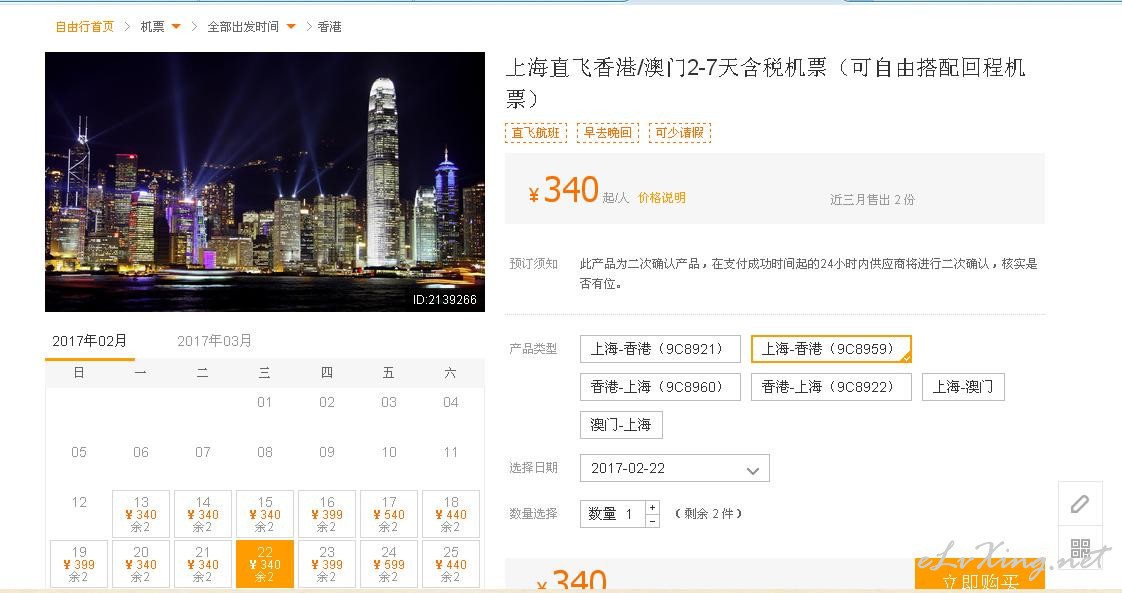Pick February 25 on calendar

[x=451, y=564]
